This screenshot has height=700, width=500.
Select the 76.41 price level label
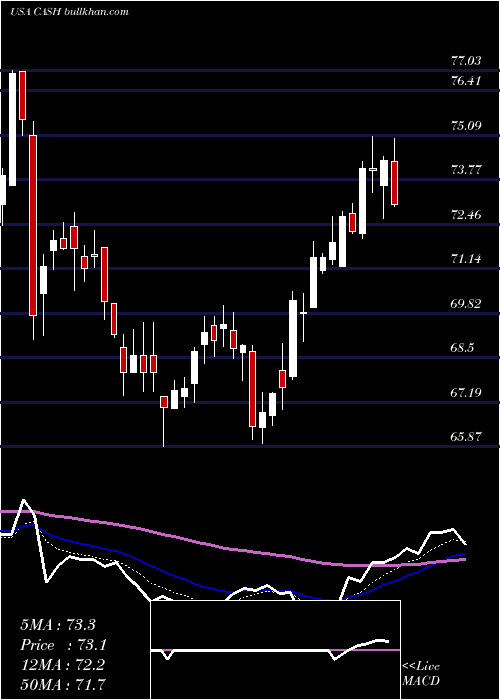[x=466, y=81]
